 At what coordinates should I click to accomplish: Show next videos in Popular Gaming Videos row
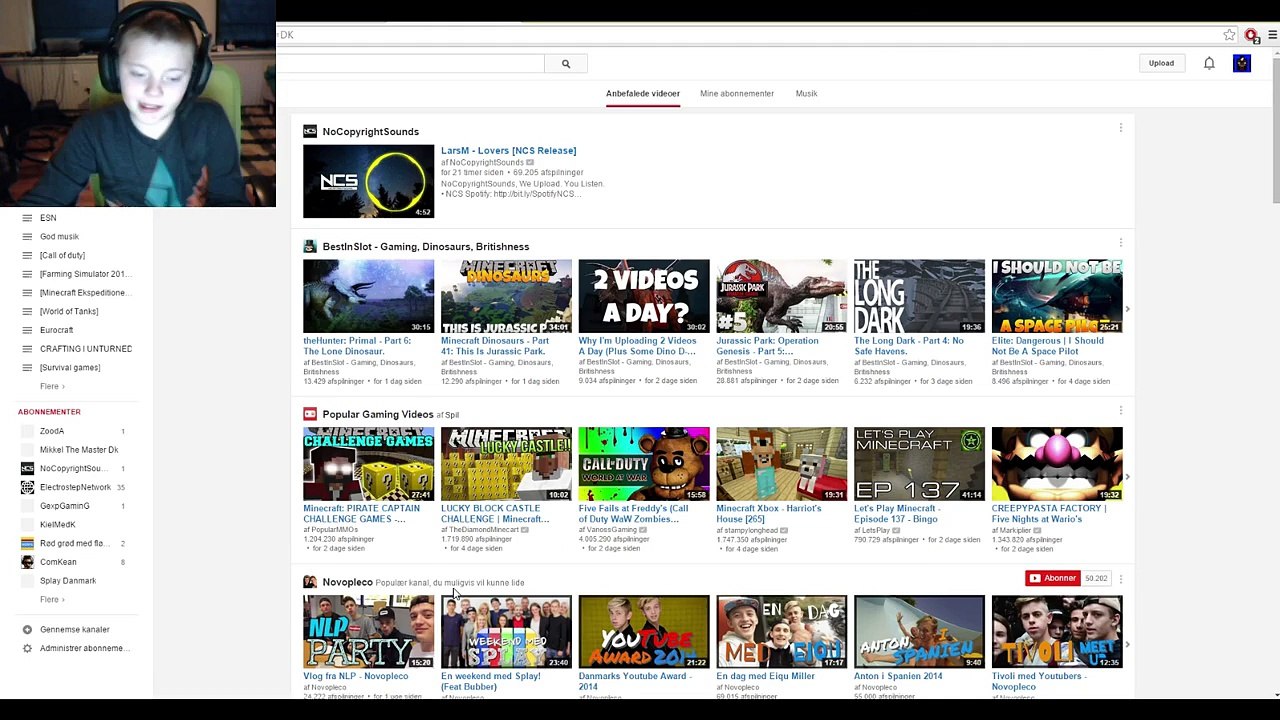coord(1128,477)
